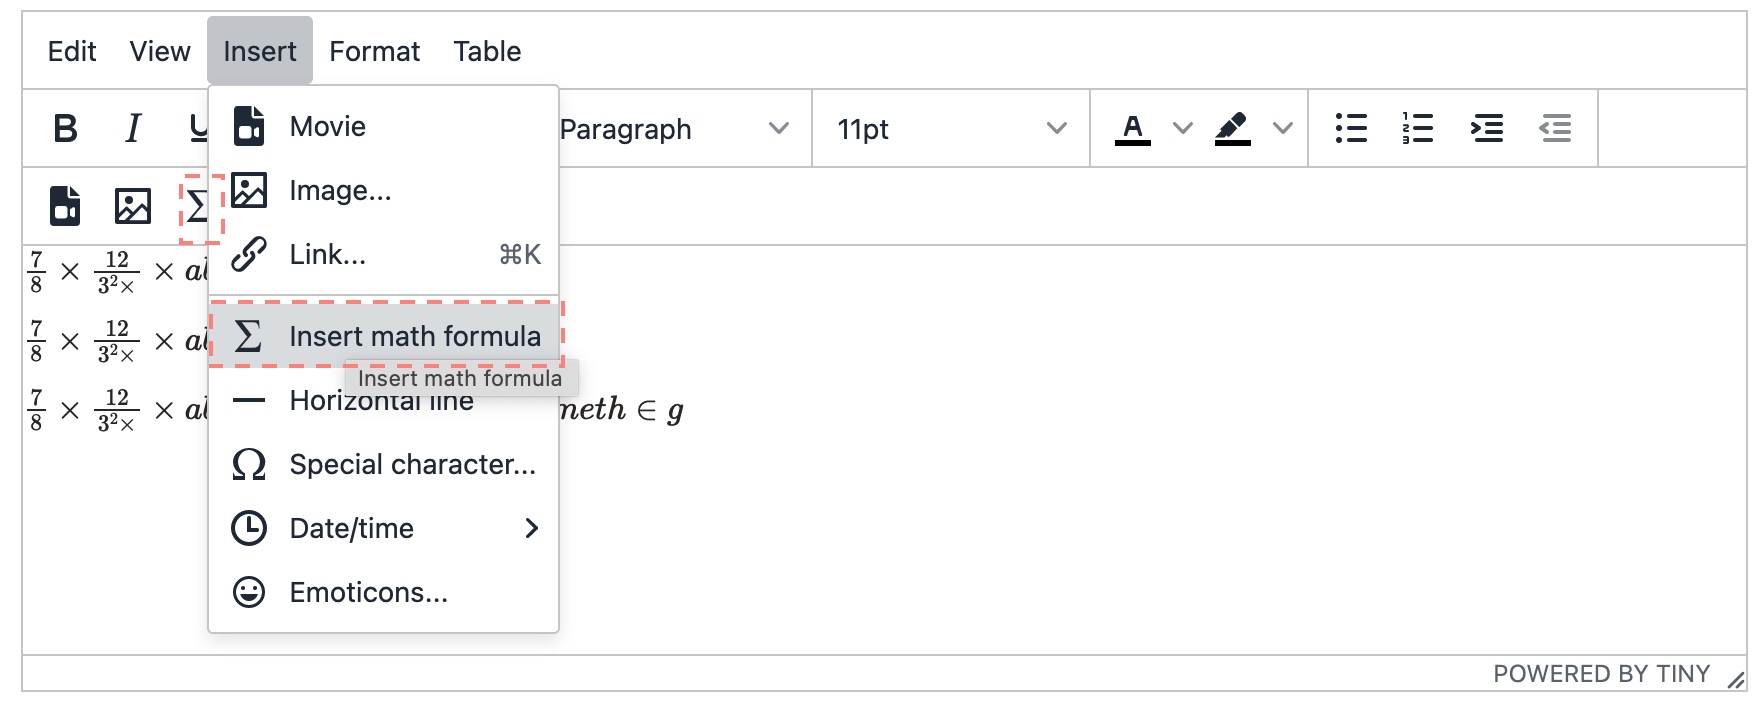
Task: Expand the Date/time submenu
Action: [x=385, y=528]
